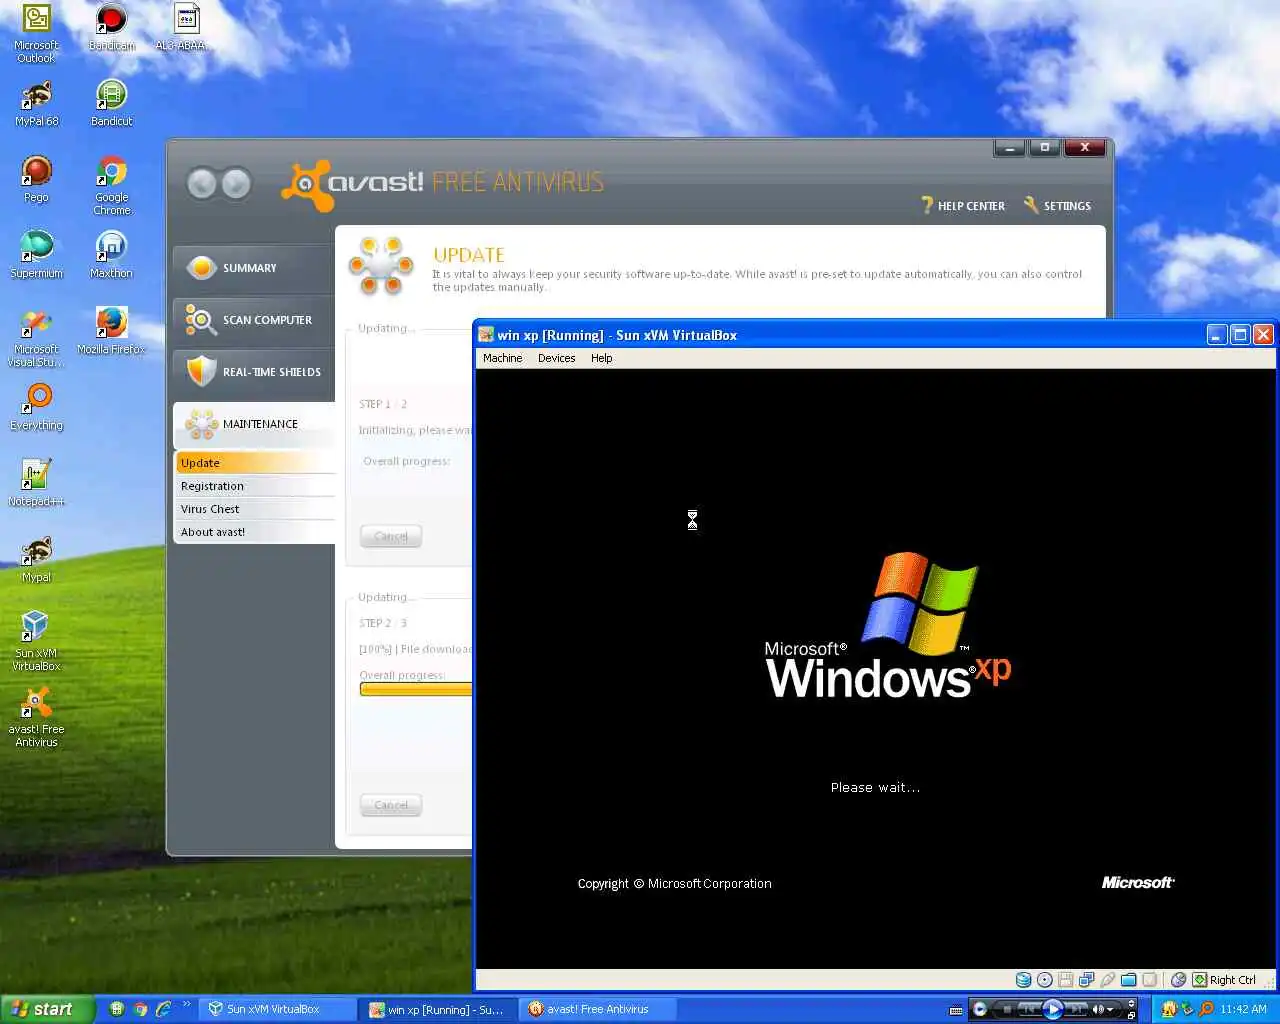Open the Machine menu in VirtualBox

502,358
